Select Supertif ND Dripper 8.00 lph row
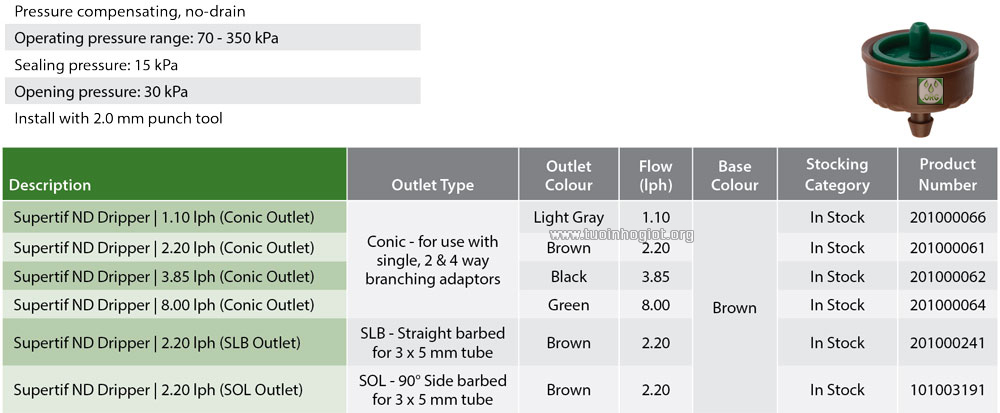The width and height of the screenshot is (1000, 413). 500,305
